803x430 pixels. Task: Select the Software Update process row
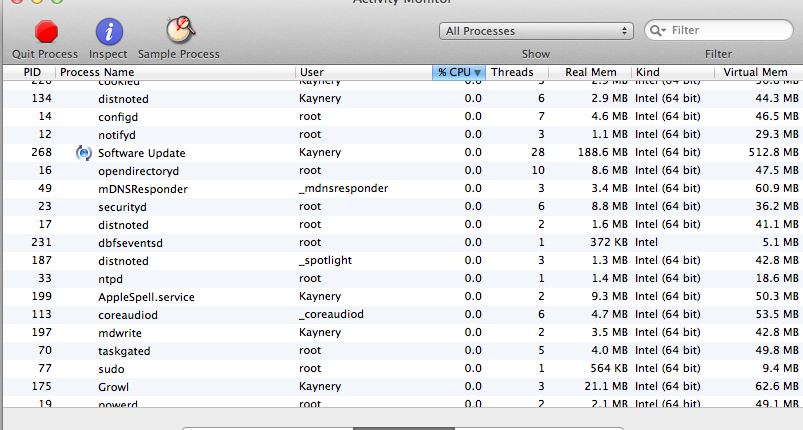(403, 153)
